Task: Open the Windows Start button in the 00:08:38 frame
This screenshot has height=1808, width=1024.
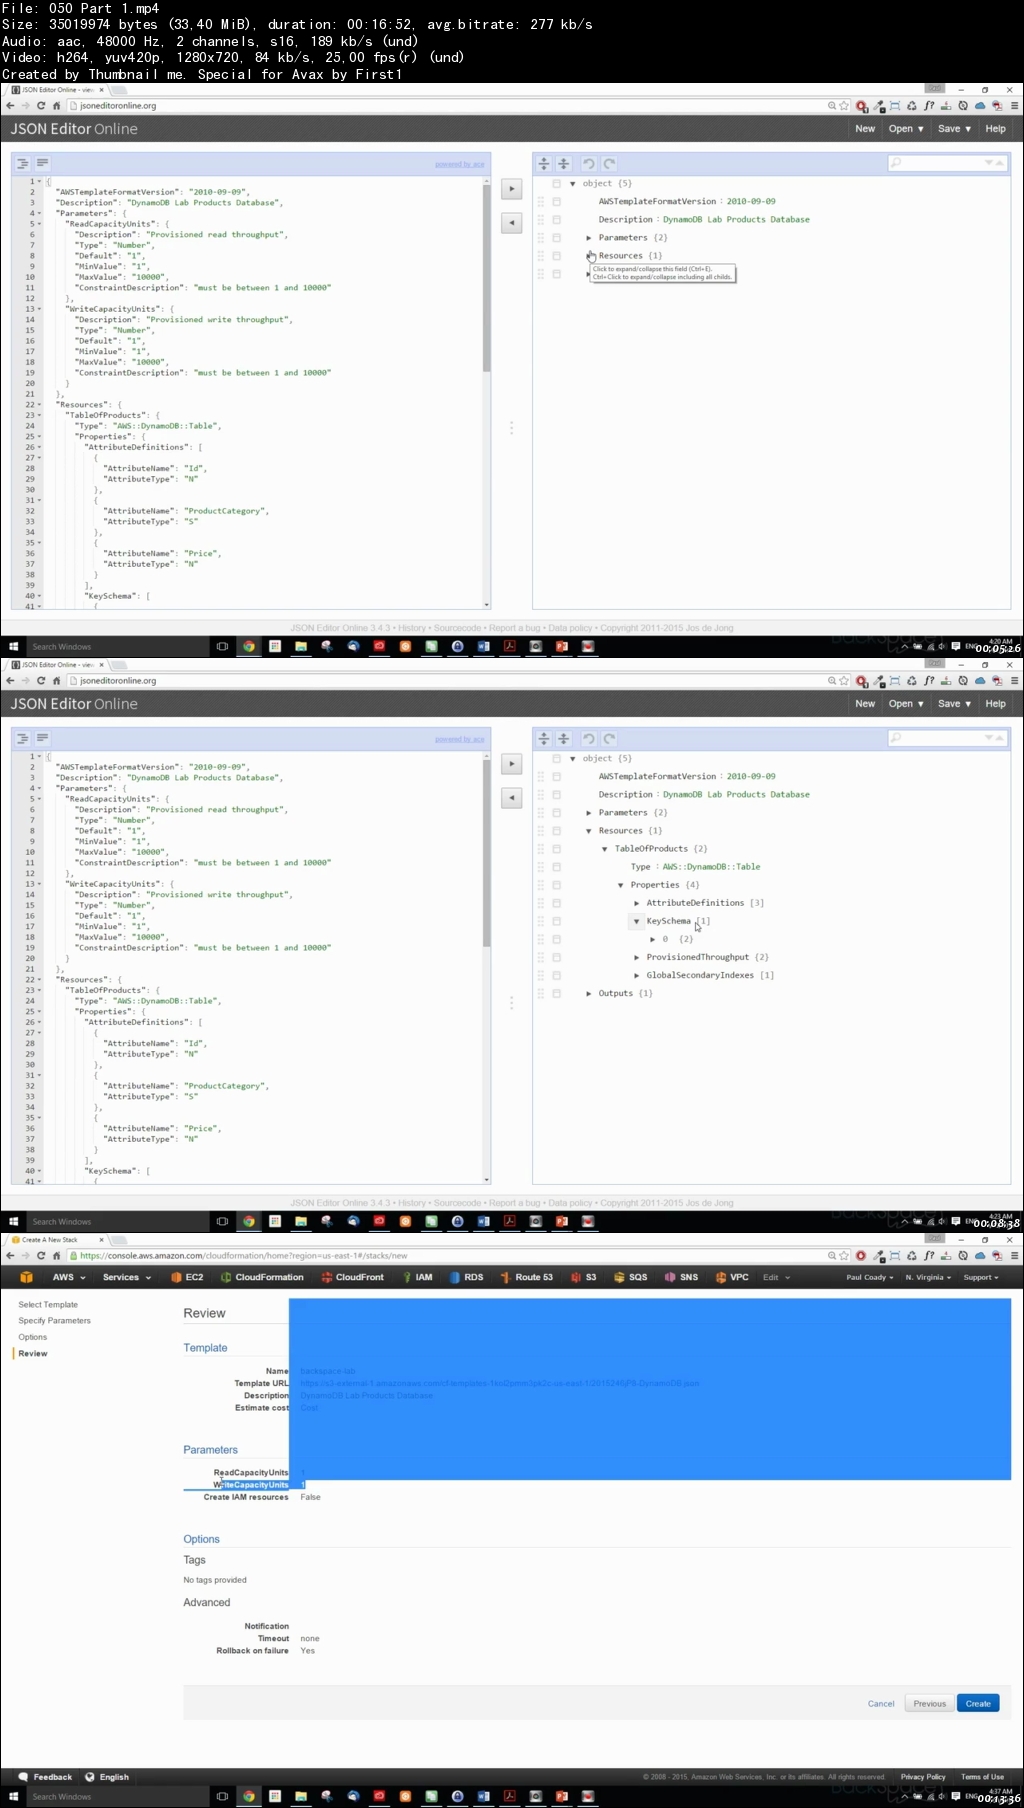Action: (13, 1222)
